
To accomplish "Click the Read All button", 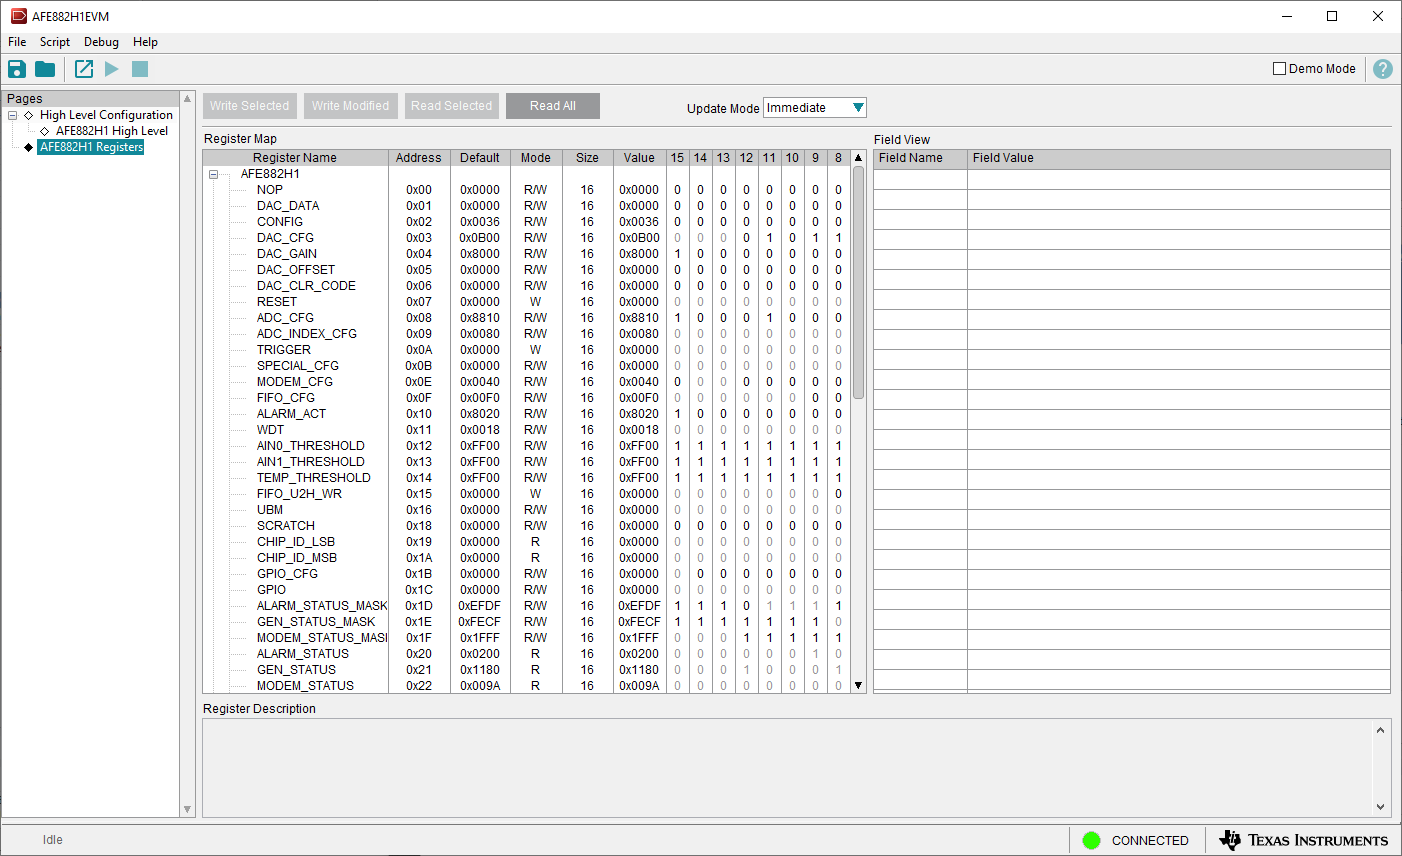I will [x=553, y=106].
